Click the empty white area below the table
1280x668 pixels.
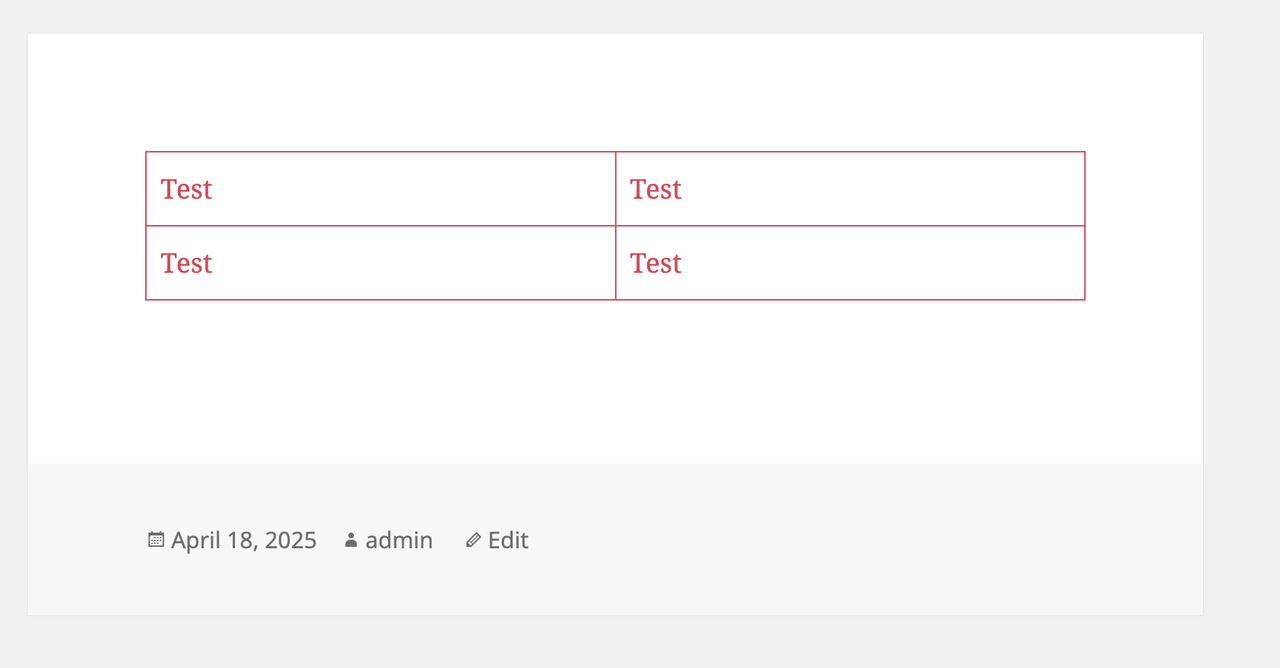(615, 380)
